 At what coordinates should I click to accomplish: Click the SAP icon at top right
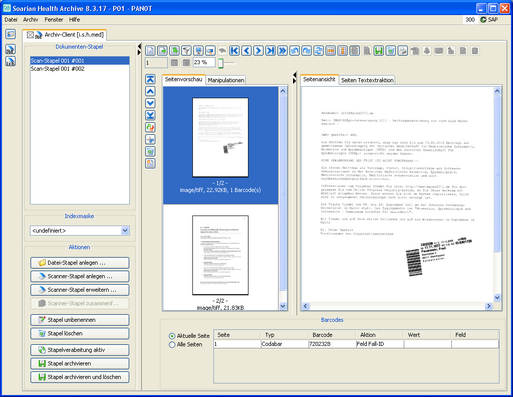point(483,20)
